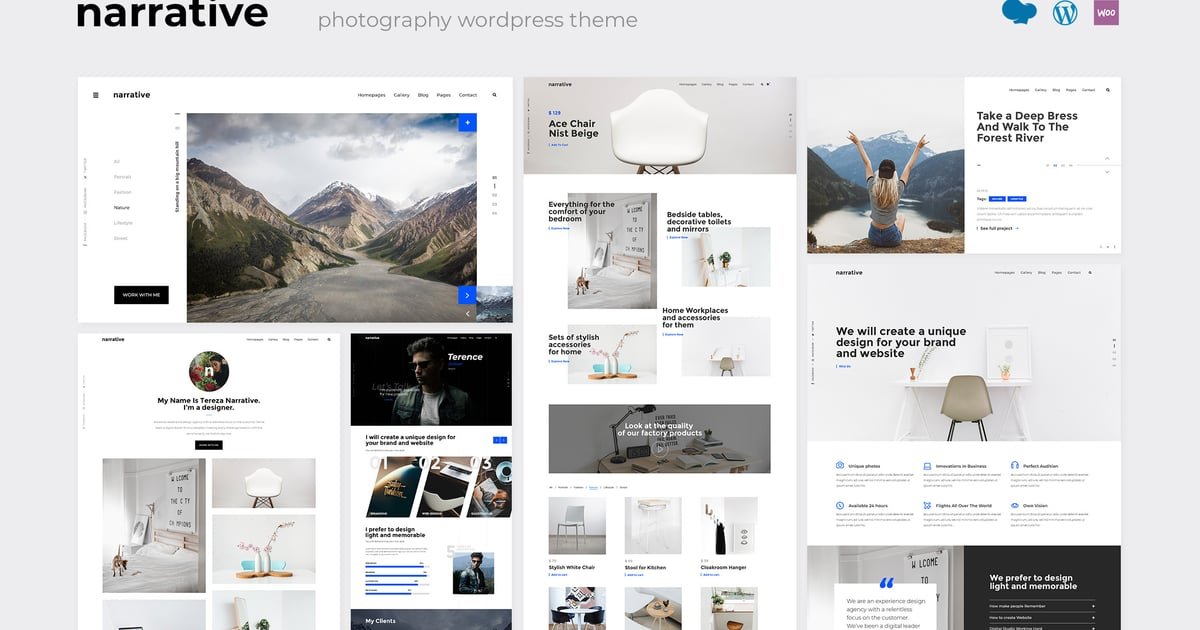Select the Nature gallery filter
This screenshot has width=1200, height=630.
tap(121, 207)
